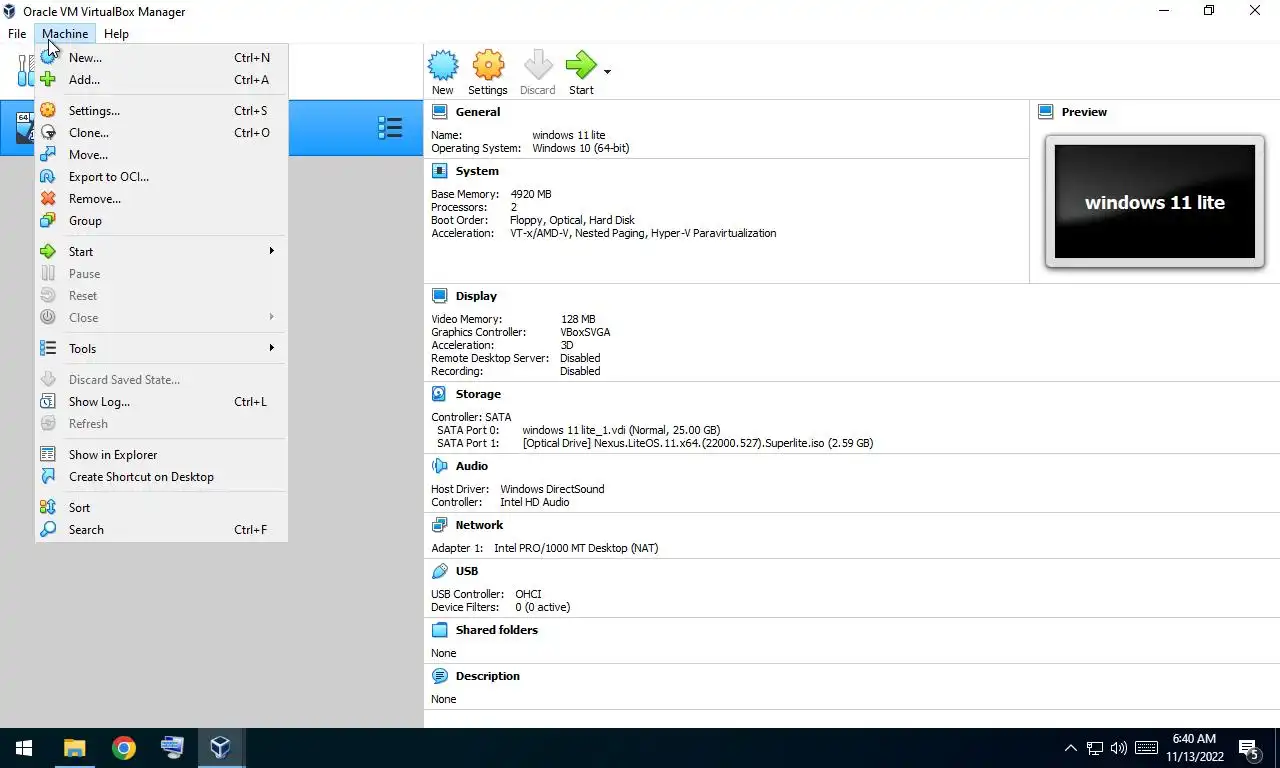
Task: Click the Display section monitor icon
Action: 439,296
